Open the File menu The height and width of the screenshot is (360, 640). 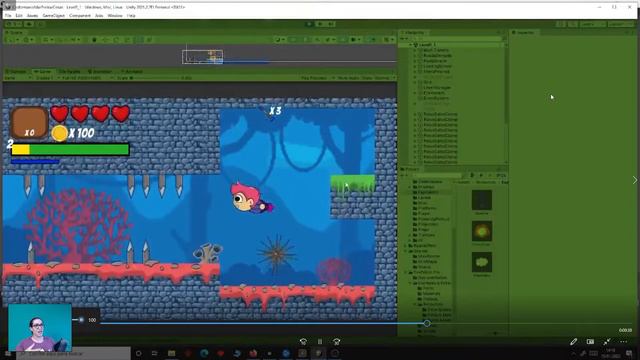[x=8, y=16]
